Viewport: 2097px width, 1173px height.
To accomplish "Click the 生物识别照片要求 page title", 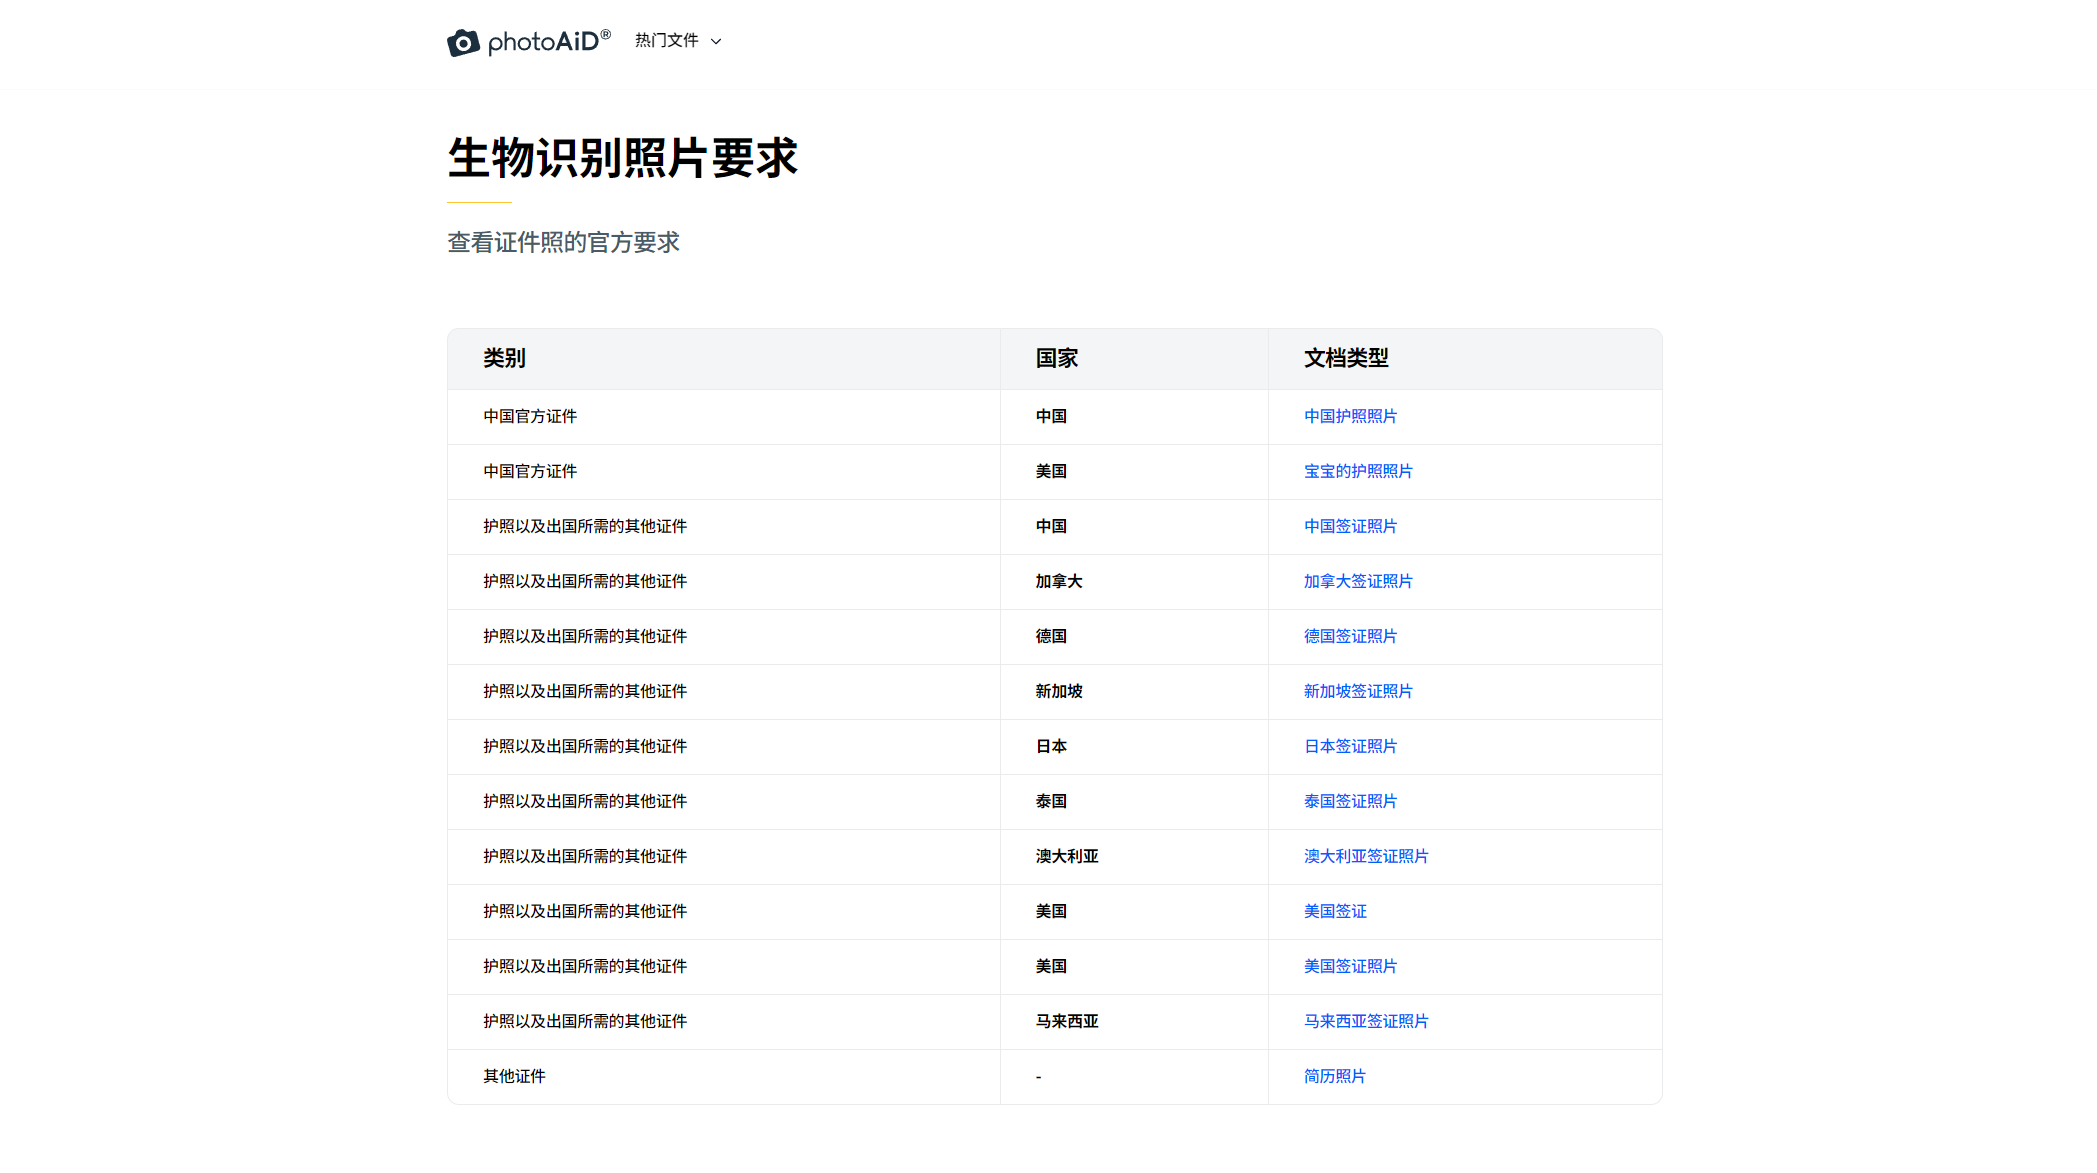I will (622, 158).
